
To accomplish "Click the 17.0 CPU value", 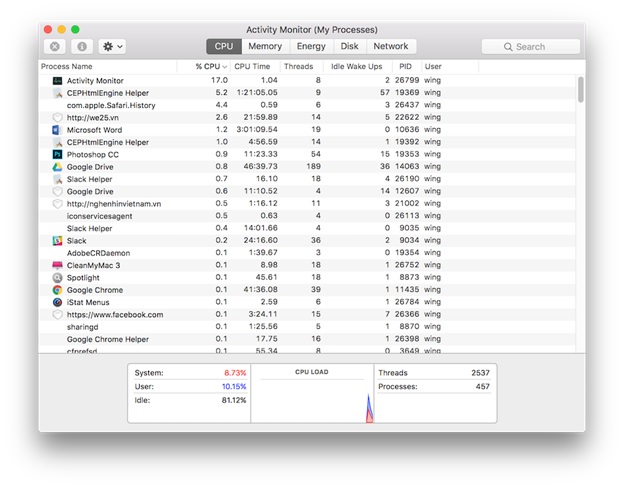I will coord(219,80).
